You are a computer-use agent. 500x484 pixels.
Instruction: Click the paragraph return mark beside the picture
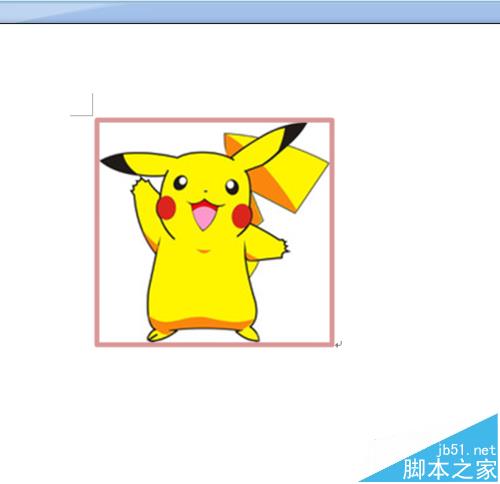[338, 344]
